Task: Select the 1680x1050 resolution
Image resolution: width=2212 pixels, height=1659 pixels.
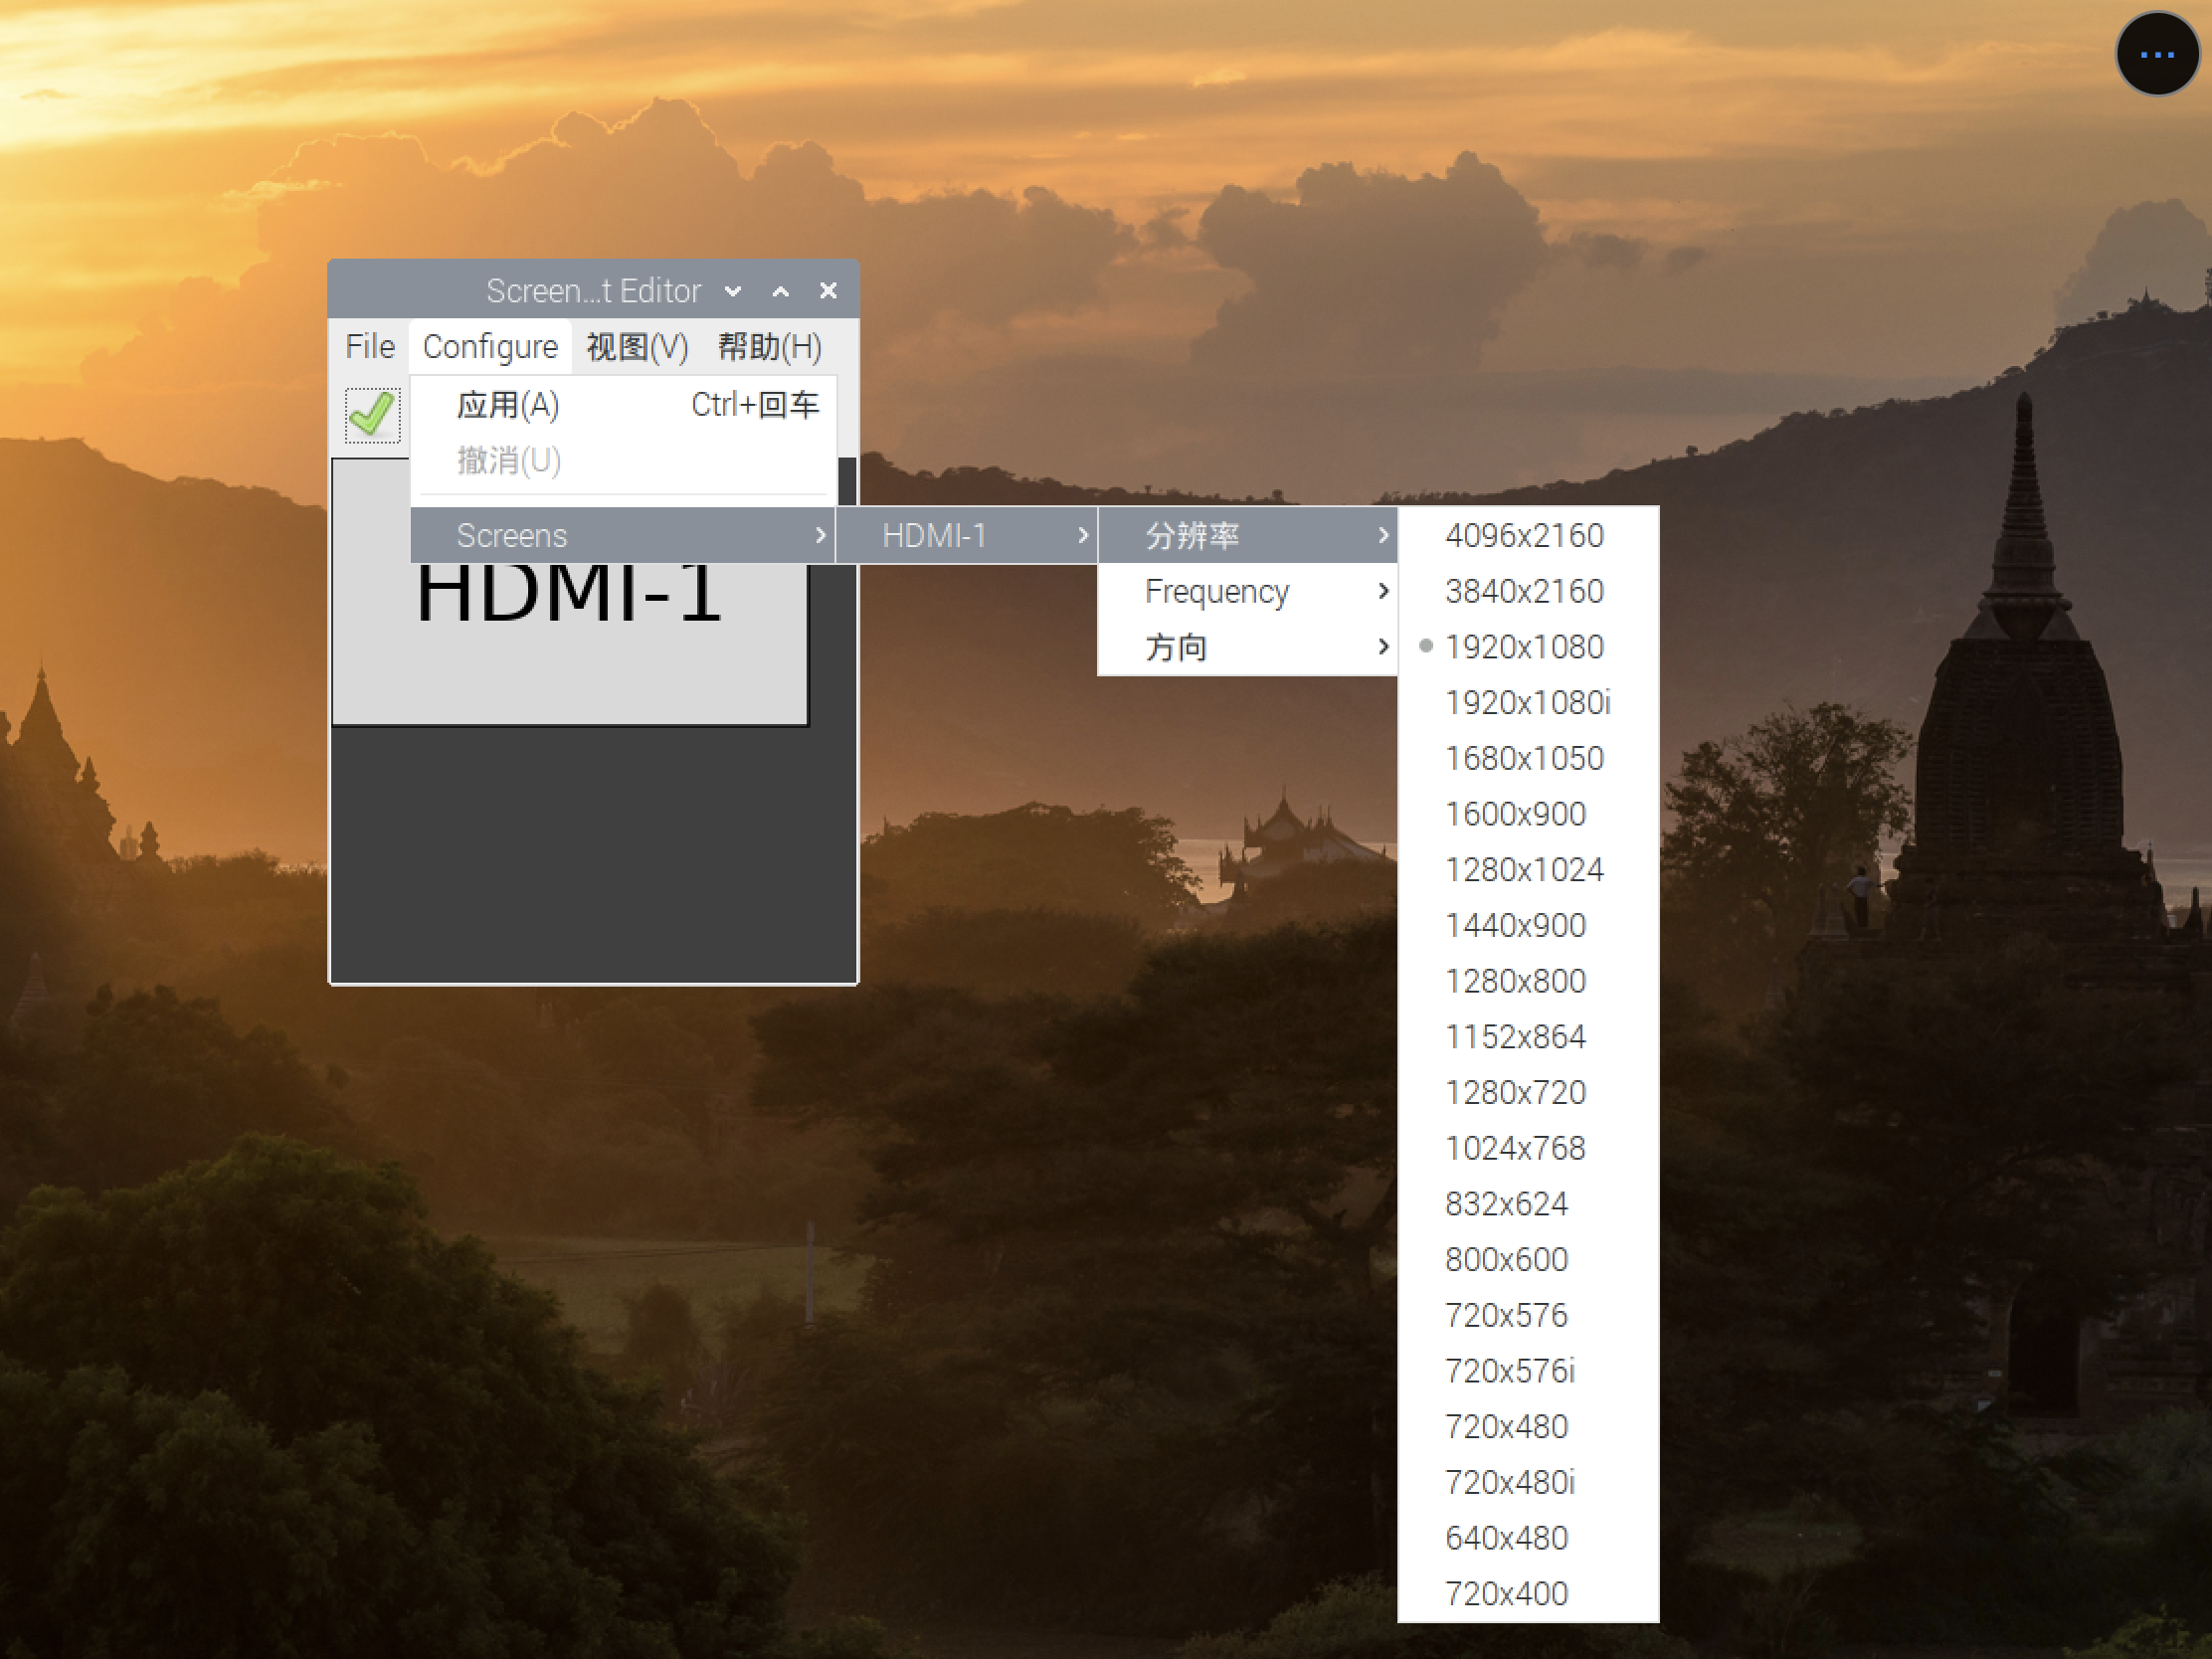Action: tap(1528, 758)
